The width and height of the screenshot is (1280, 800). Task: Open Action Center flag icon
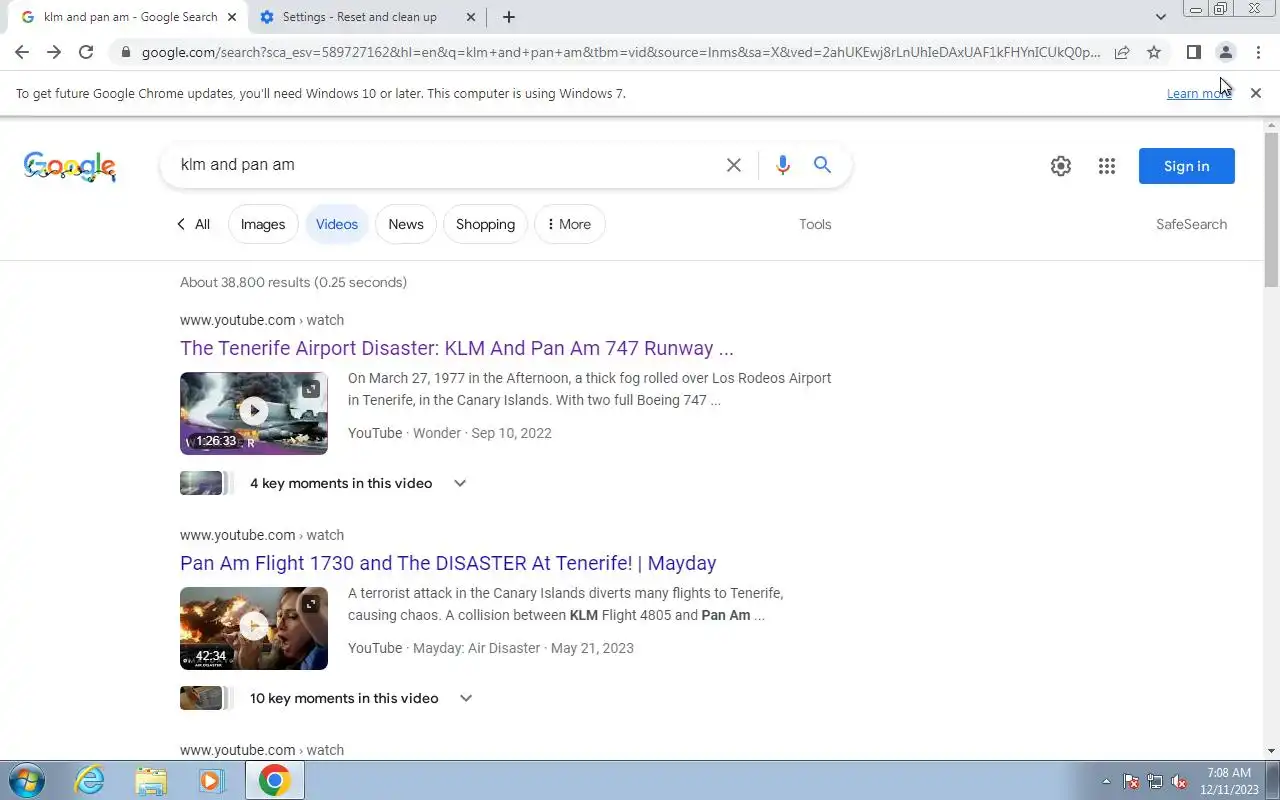coord(1131,781)
